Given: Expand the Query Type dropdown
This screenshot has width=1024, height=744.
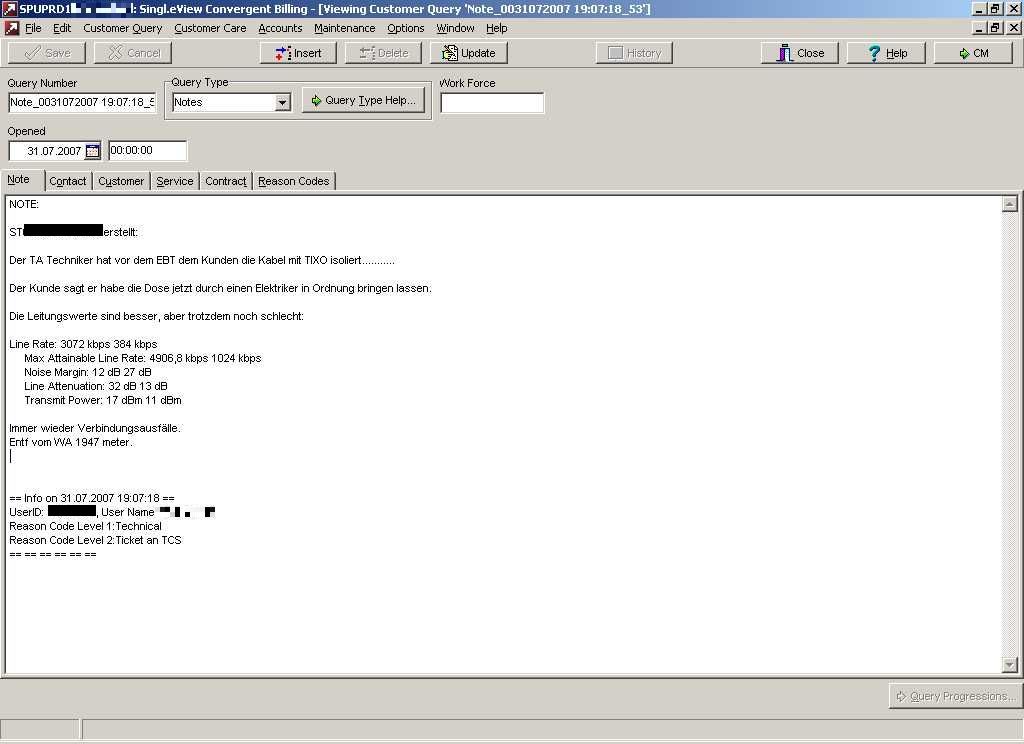Looking at the screenshot, I should [282, 102].
